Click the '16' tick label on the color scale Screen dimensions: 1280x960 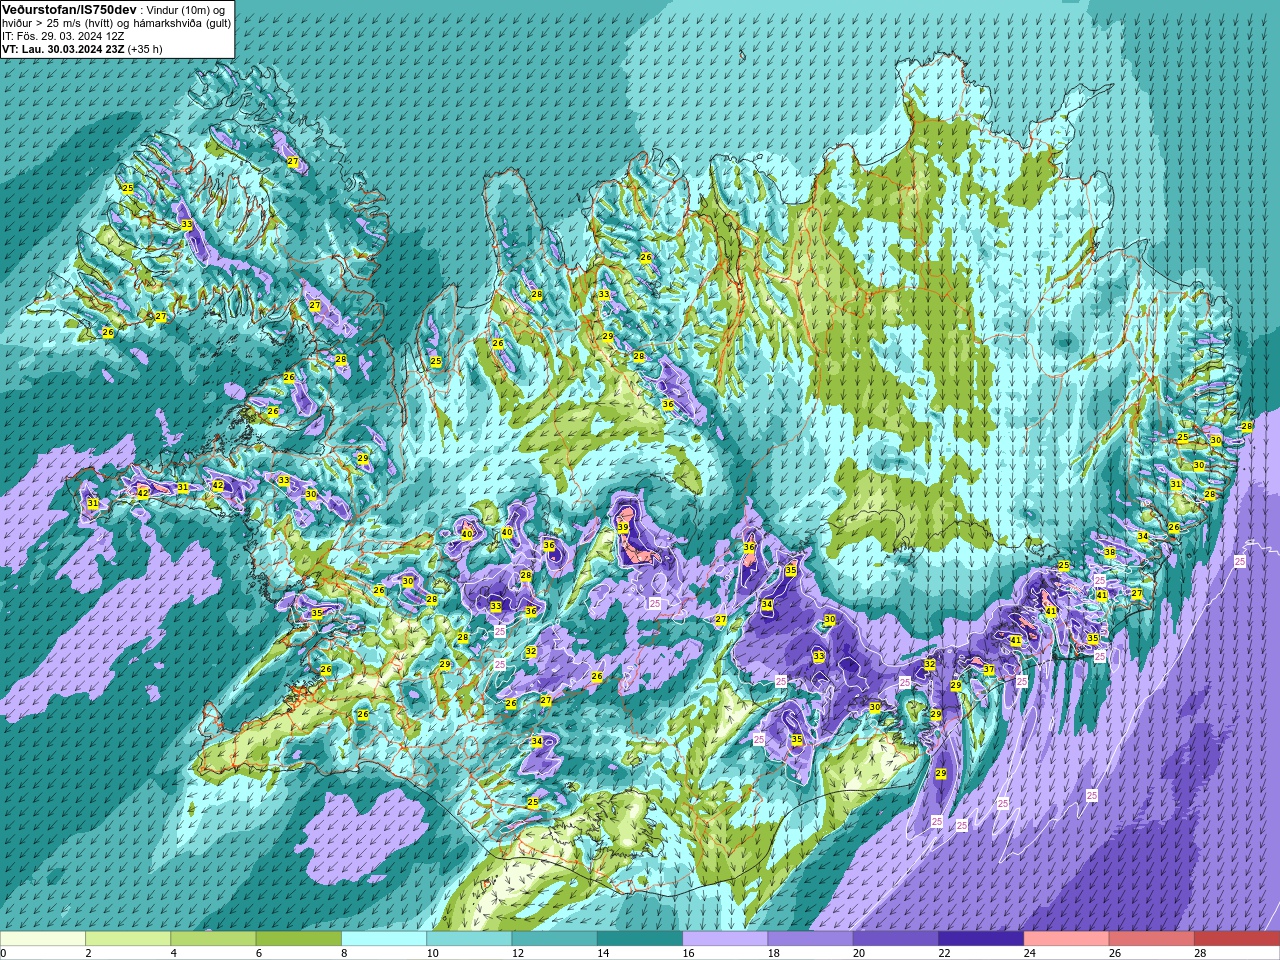click(688, 953)
